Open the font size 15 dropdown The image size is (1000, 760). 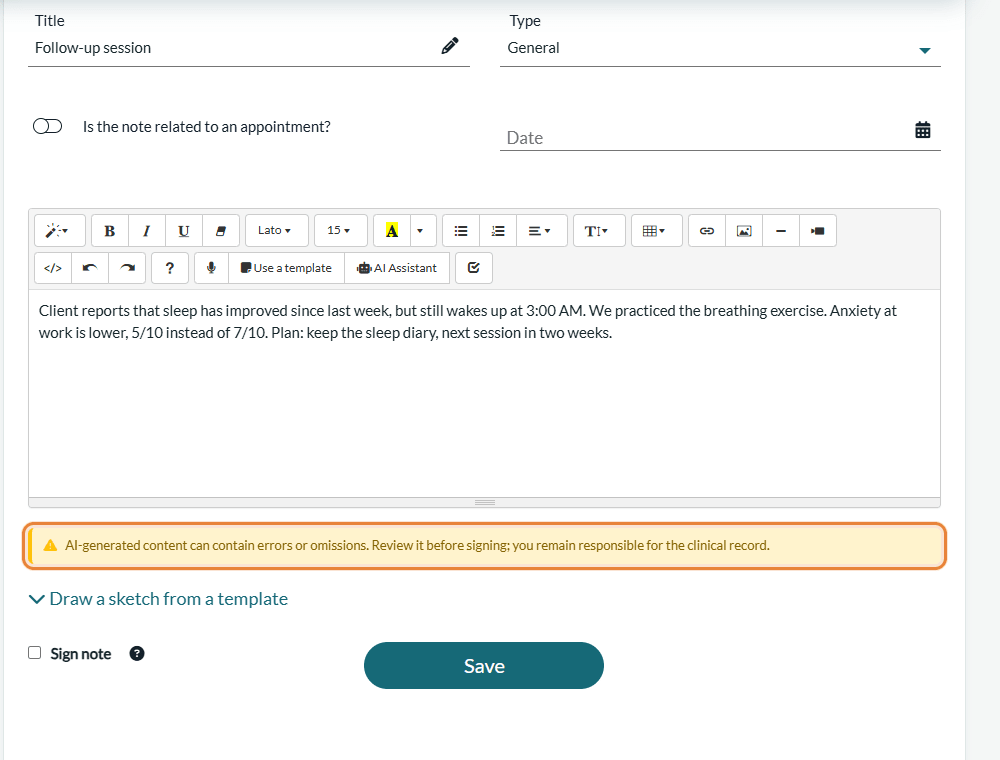[341, 231]
